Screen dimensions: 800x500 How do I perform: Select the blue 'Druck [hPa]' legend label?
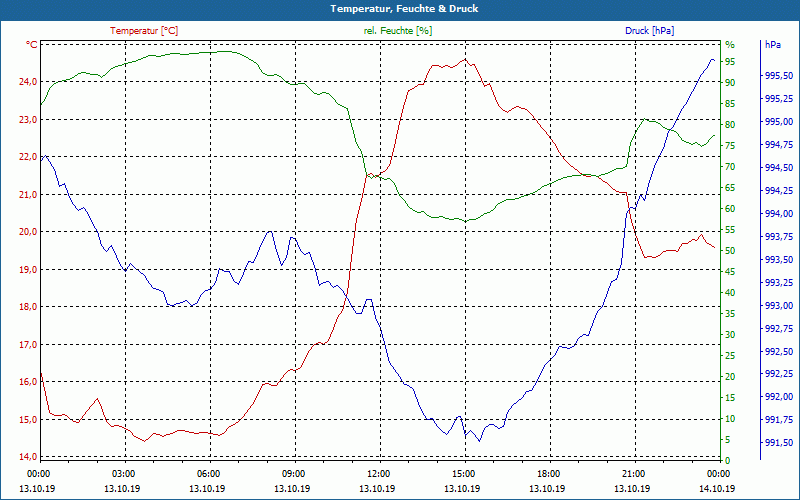(649, 31)
